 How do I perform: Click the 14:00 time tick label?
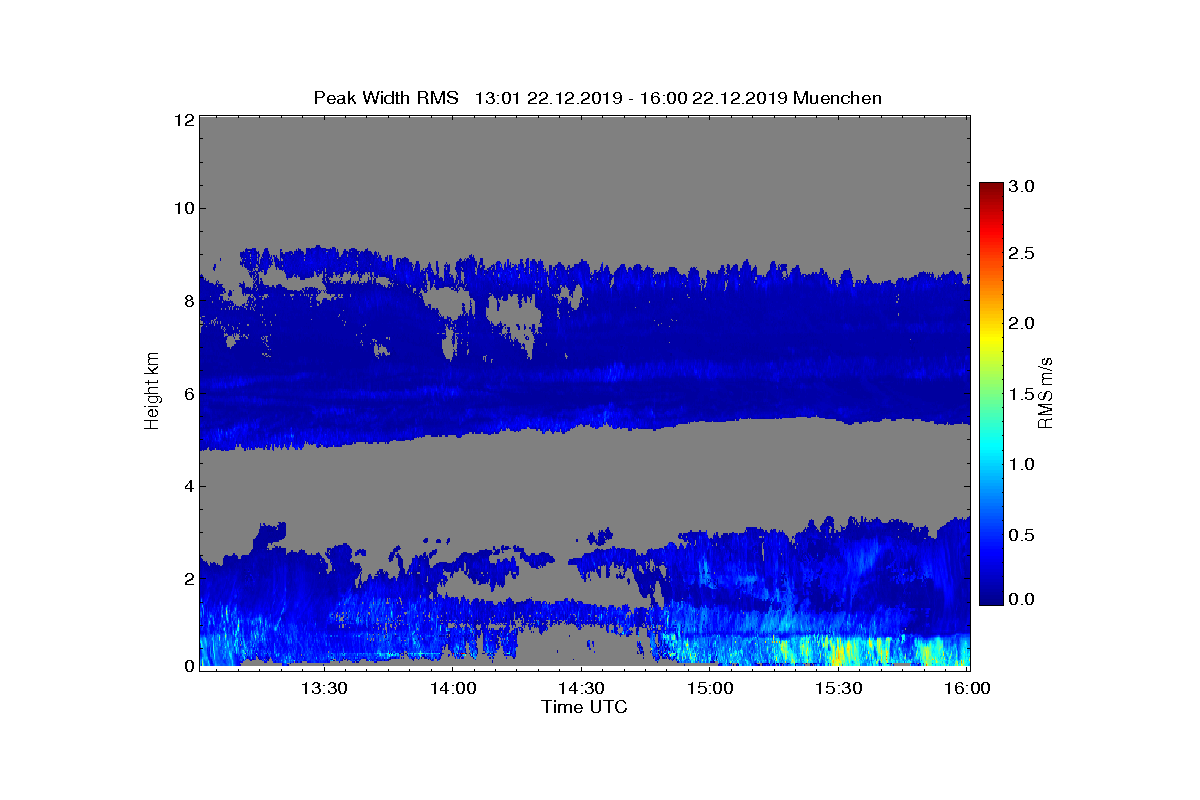[x=452, y=688]
